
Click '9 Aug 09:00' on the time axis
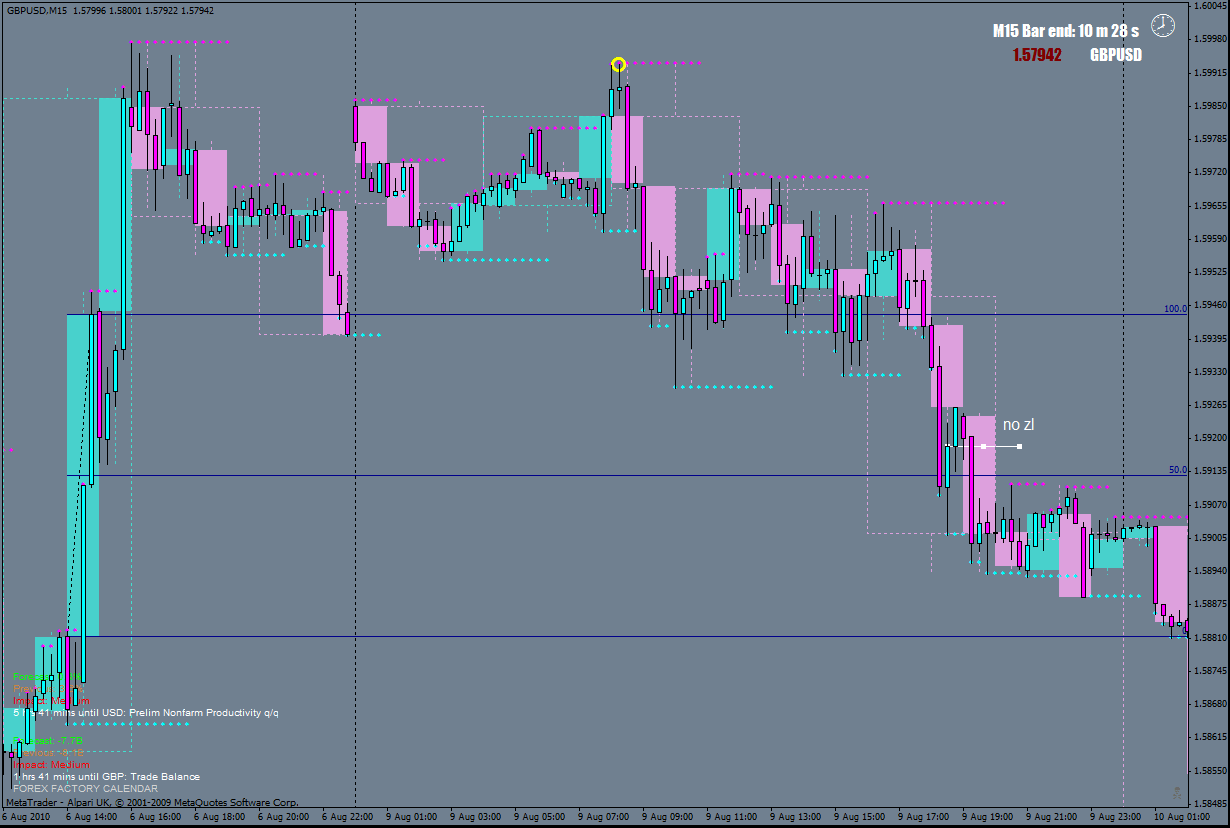667,816
